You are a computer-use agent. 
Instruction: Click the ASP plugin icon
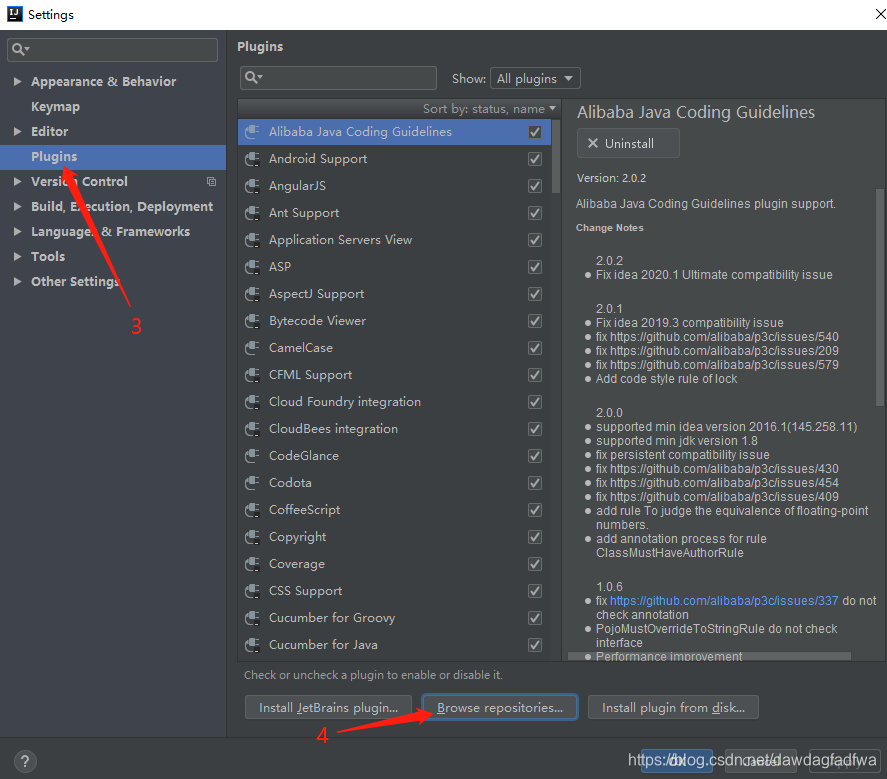[x=252, y=267]
